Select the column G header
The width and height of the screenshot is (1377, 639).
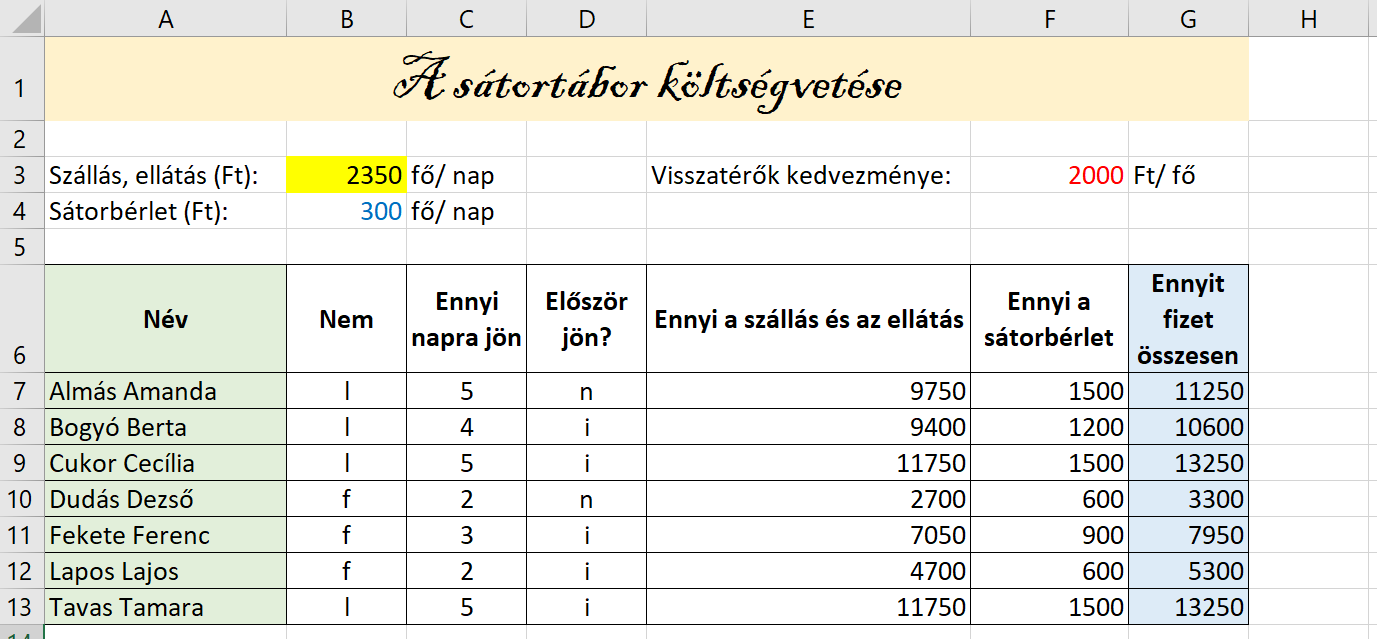pyautogui.click(x=1188, y=18)
